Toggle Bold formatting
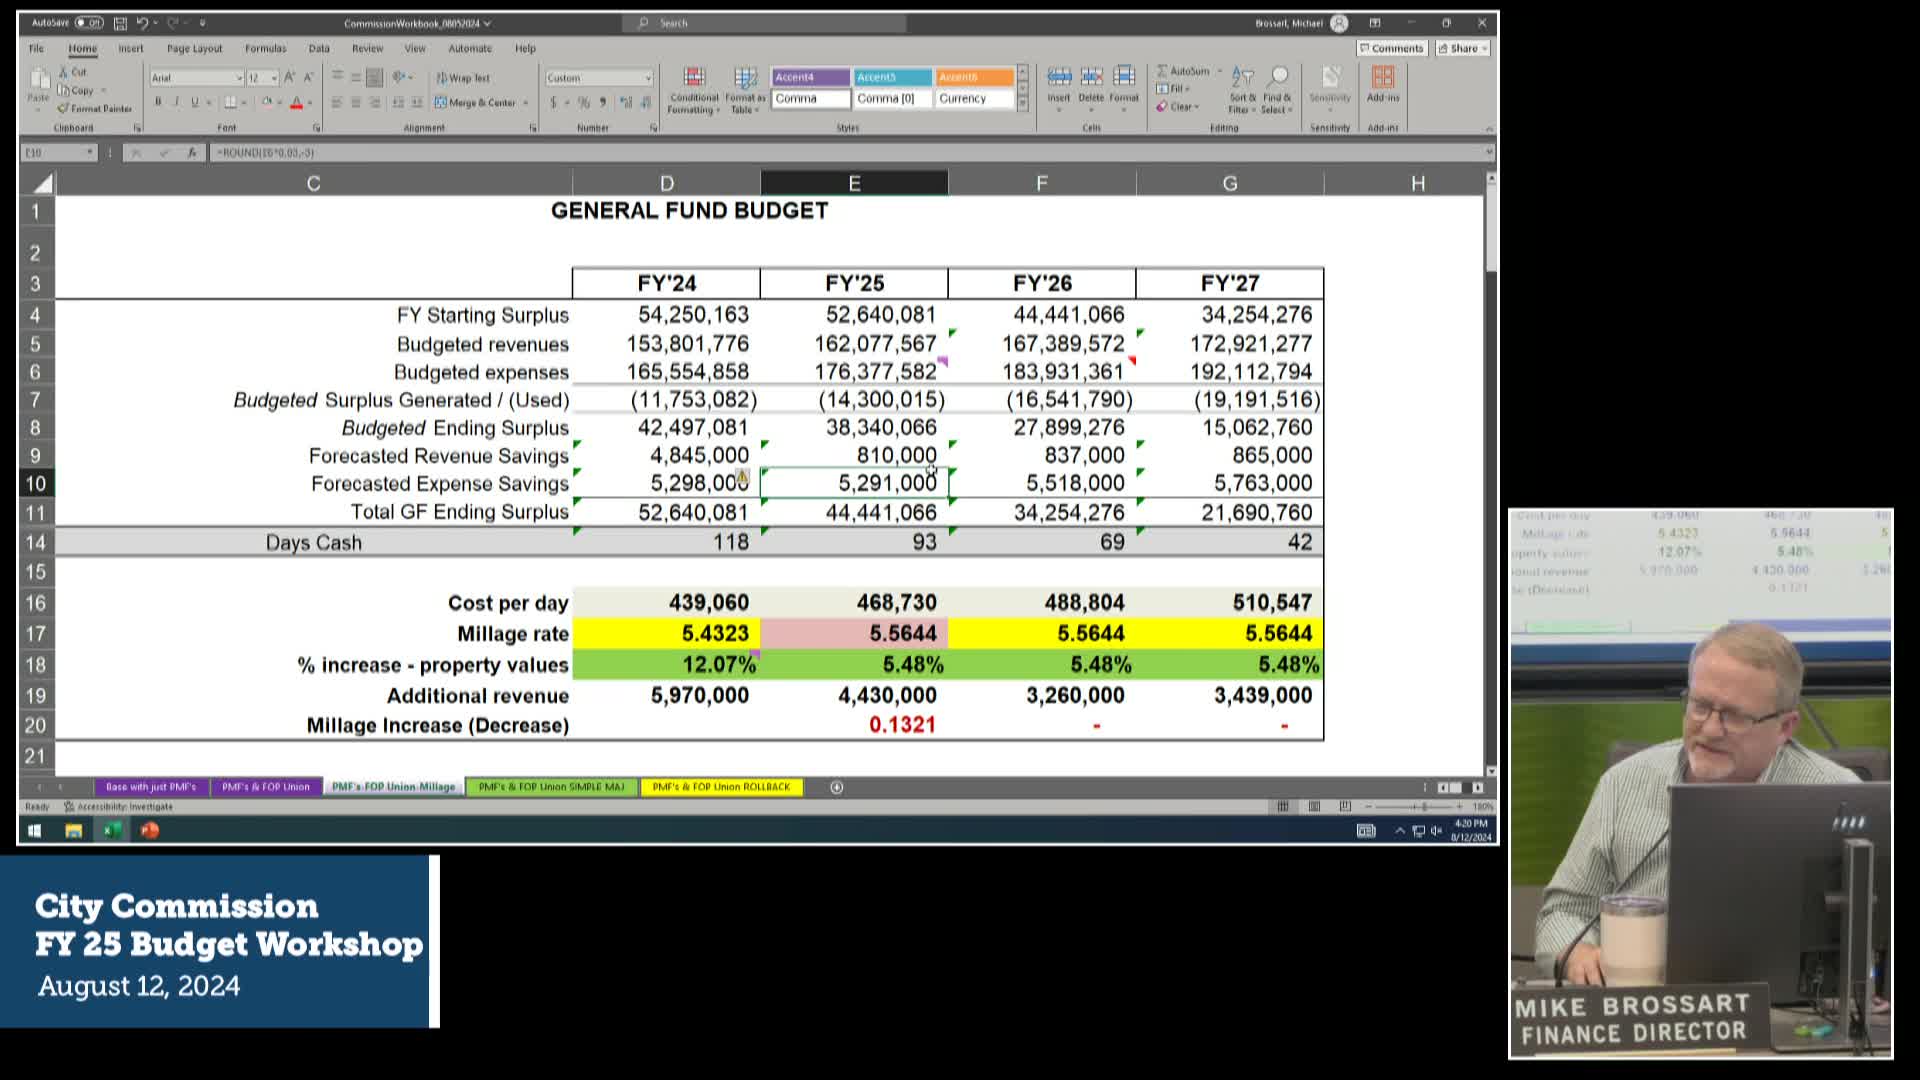This screenshot has width=1920, height=1080. coord(158,102)
